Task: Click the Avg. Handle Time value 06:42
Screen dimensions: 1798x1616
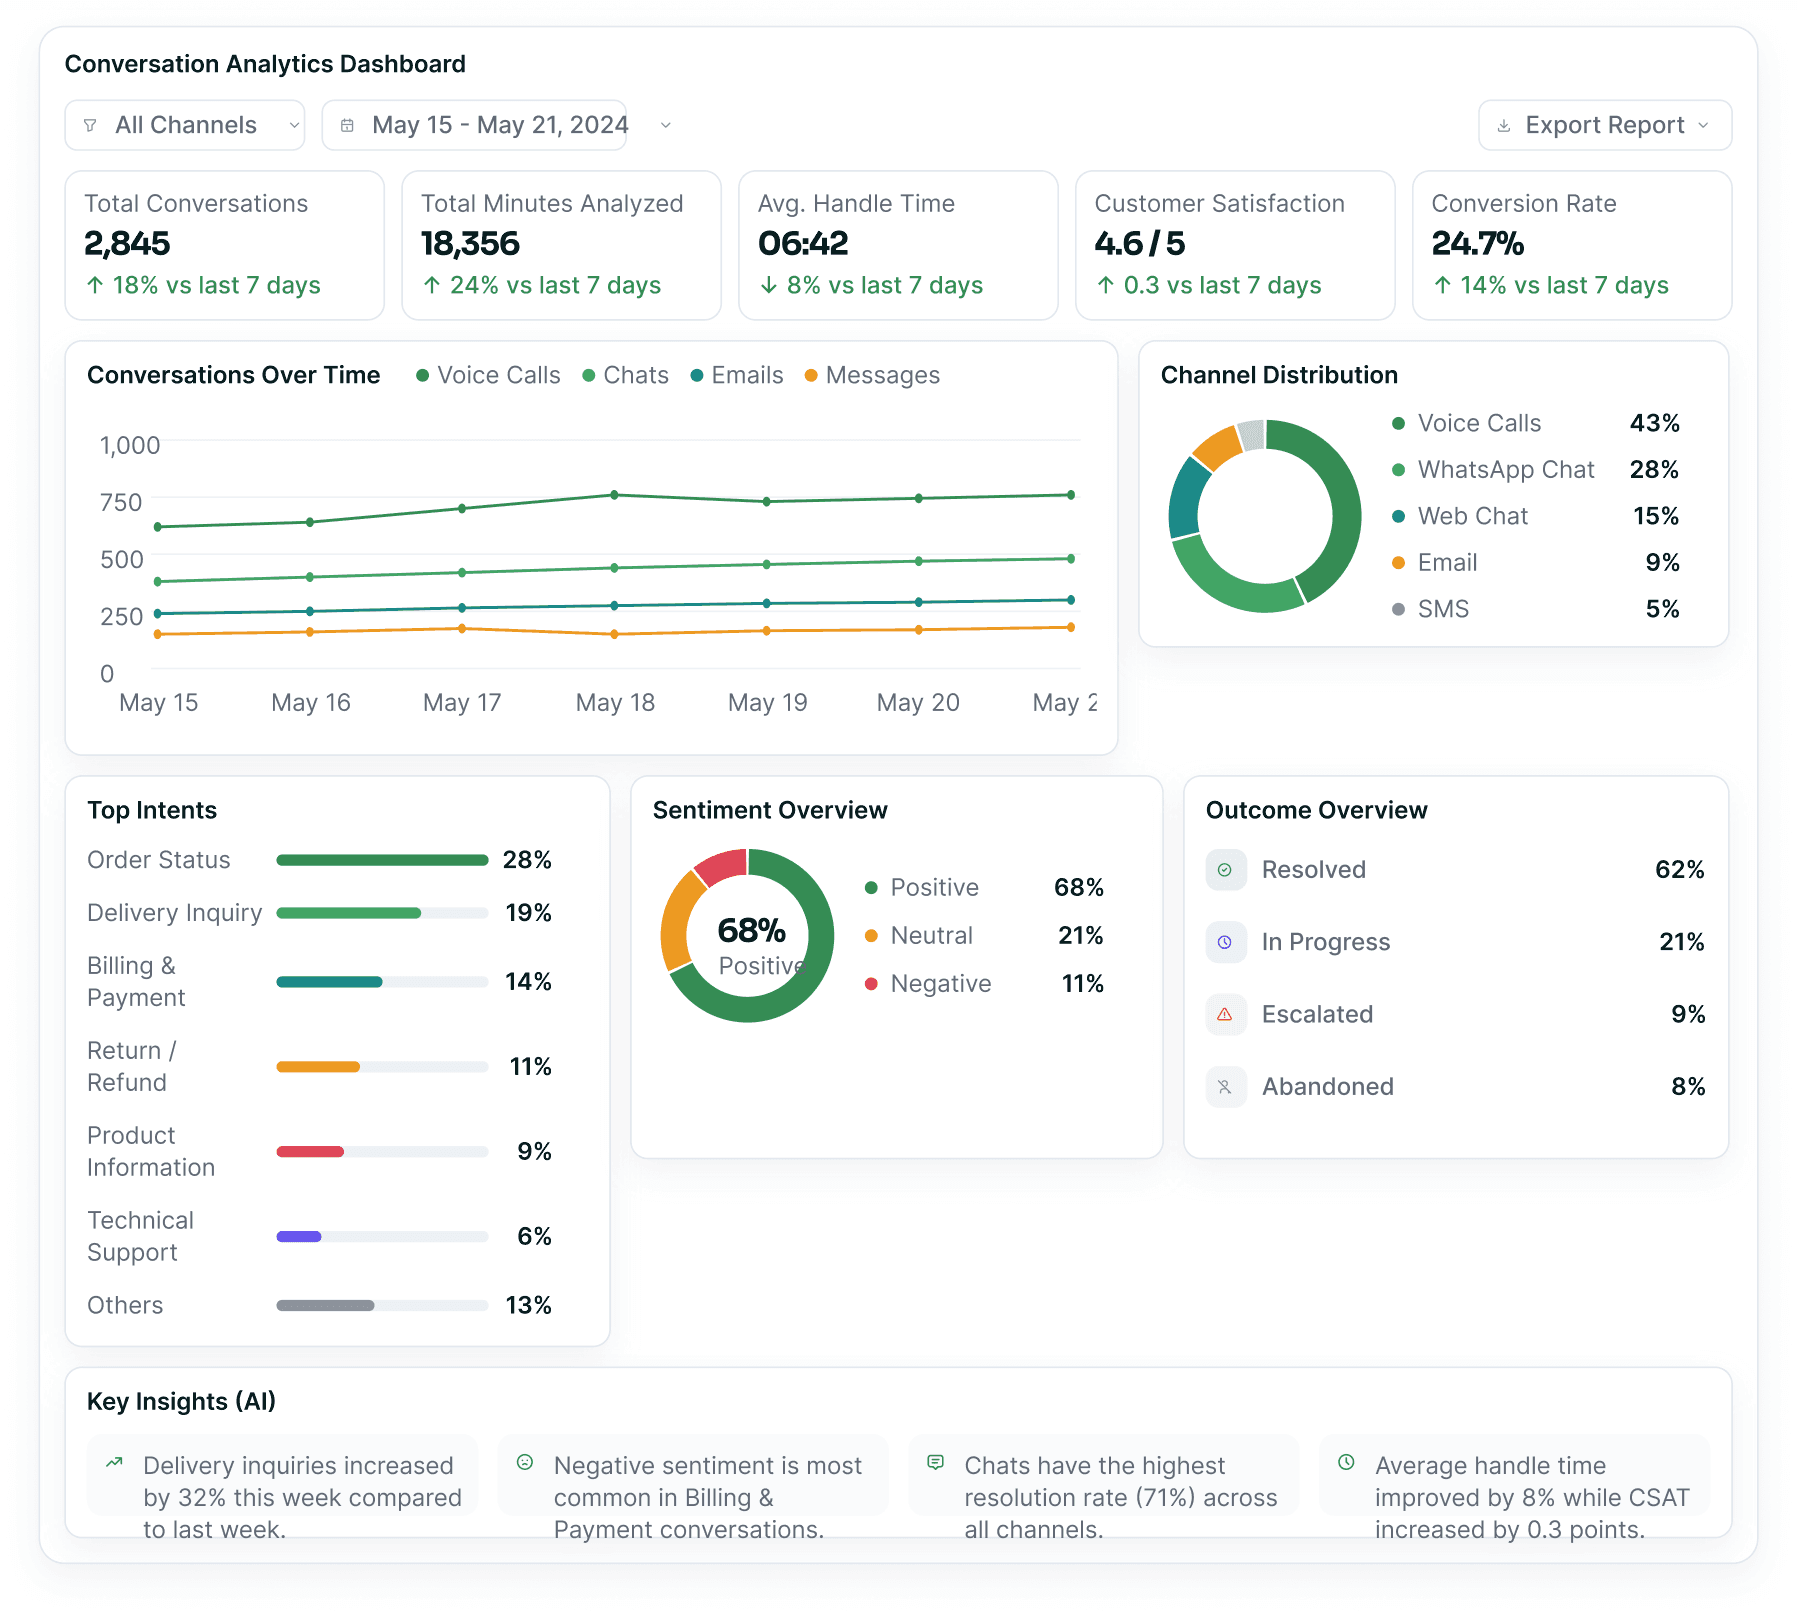Action: click(x=803, y=243)
